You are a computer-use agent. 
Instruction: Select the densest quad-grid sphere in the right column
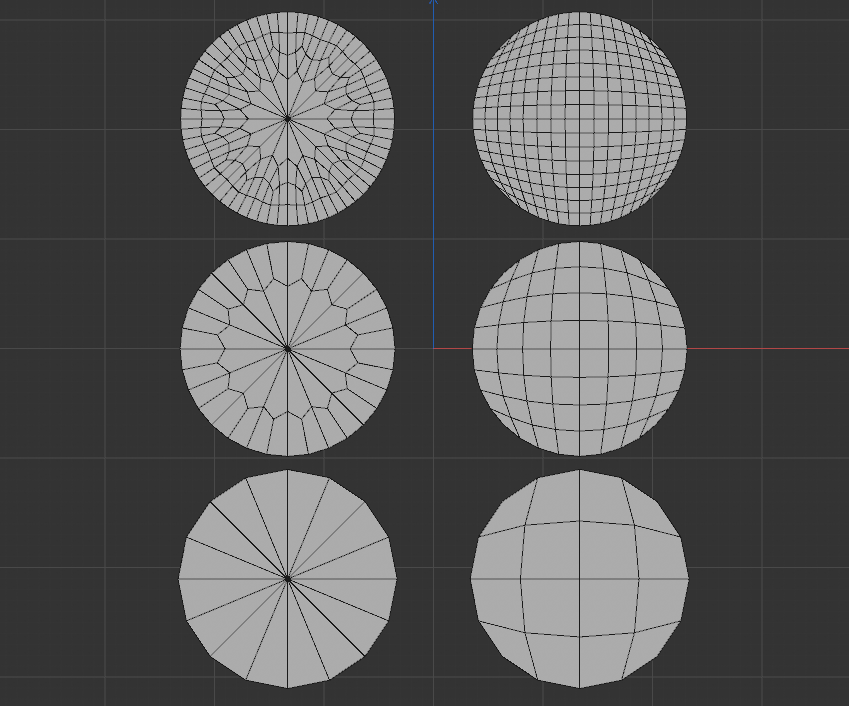pyautogui.click(x=579, y=119)
